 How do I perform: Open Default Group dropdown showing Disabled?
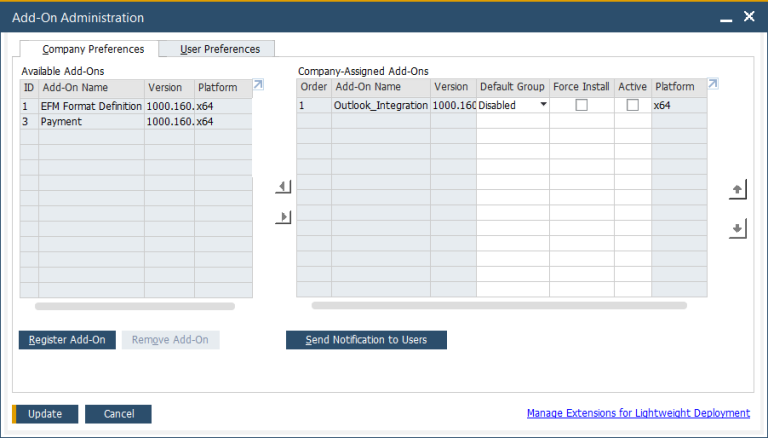(543, 105)
